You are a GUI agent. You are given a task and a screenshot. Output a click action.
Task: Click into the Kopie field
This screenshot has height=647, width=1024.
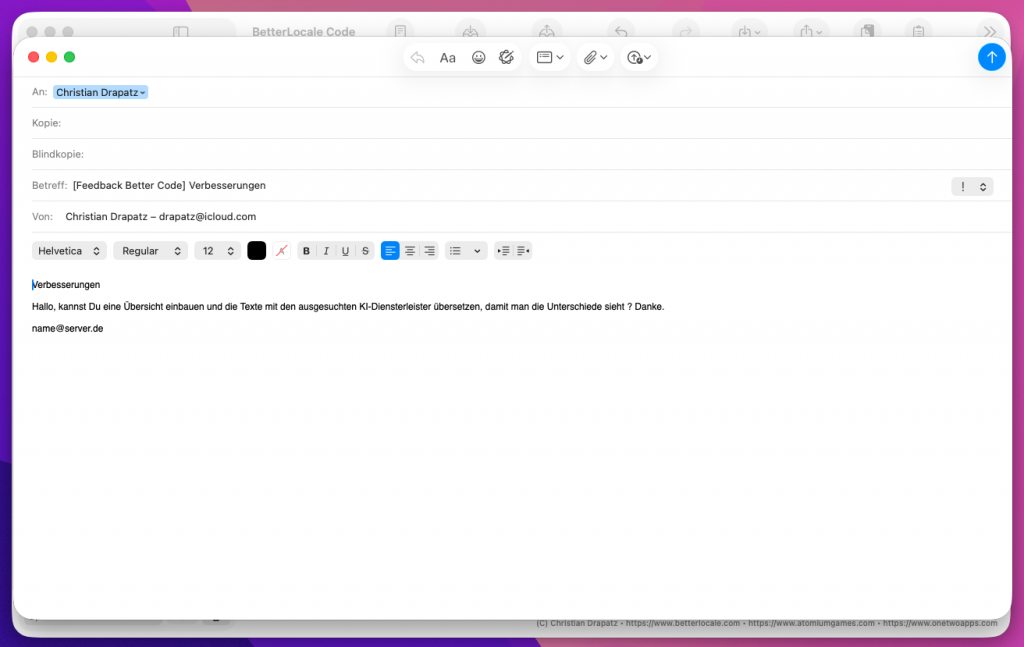[500, 123]
